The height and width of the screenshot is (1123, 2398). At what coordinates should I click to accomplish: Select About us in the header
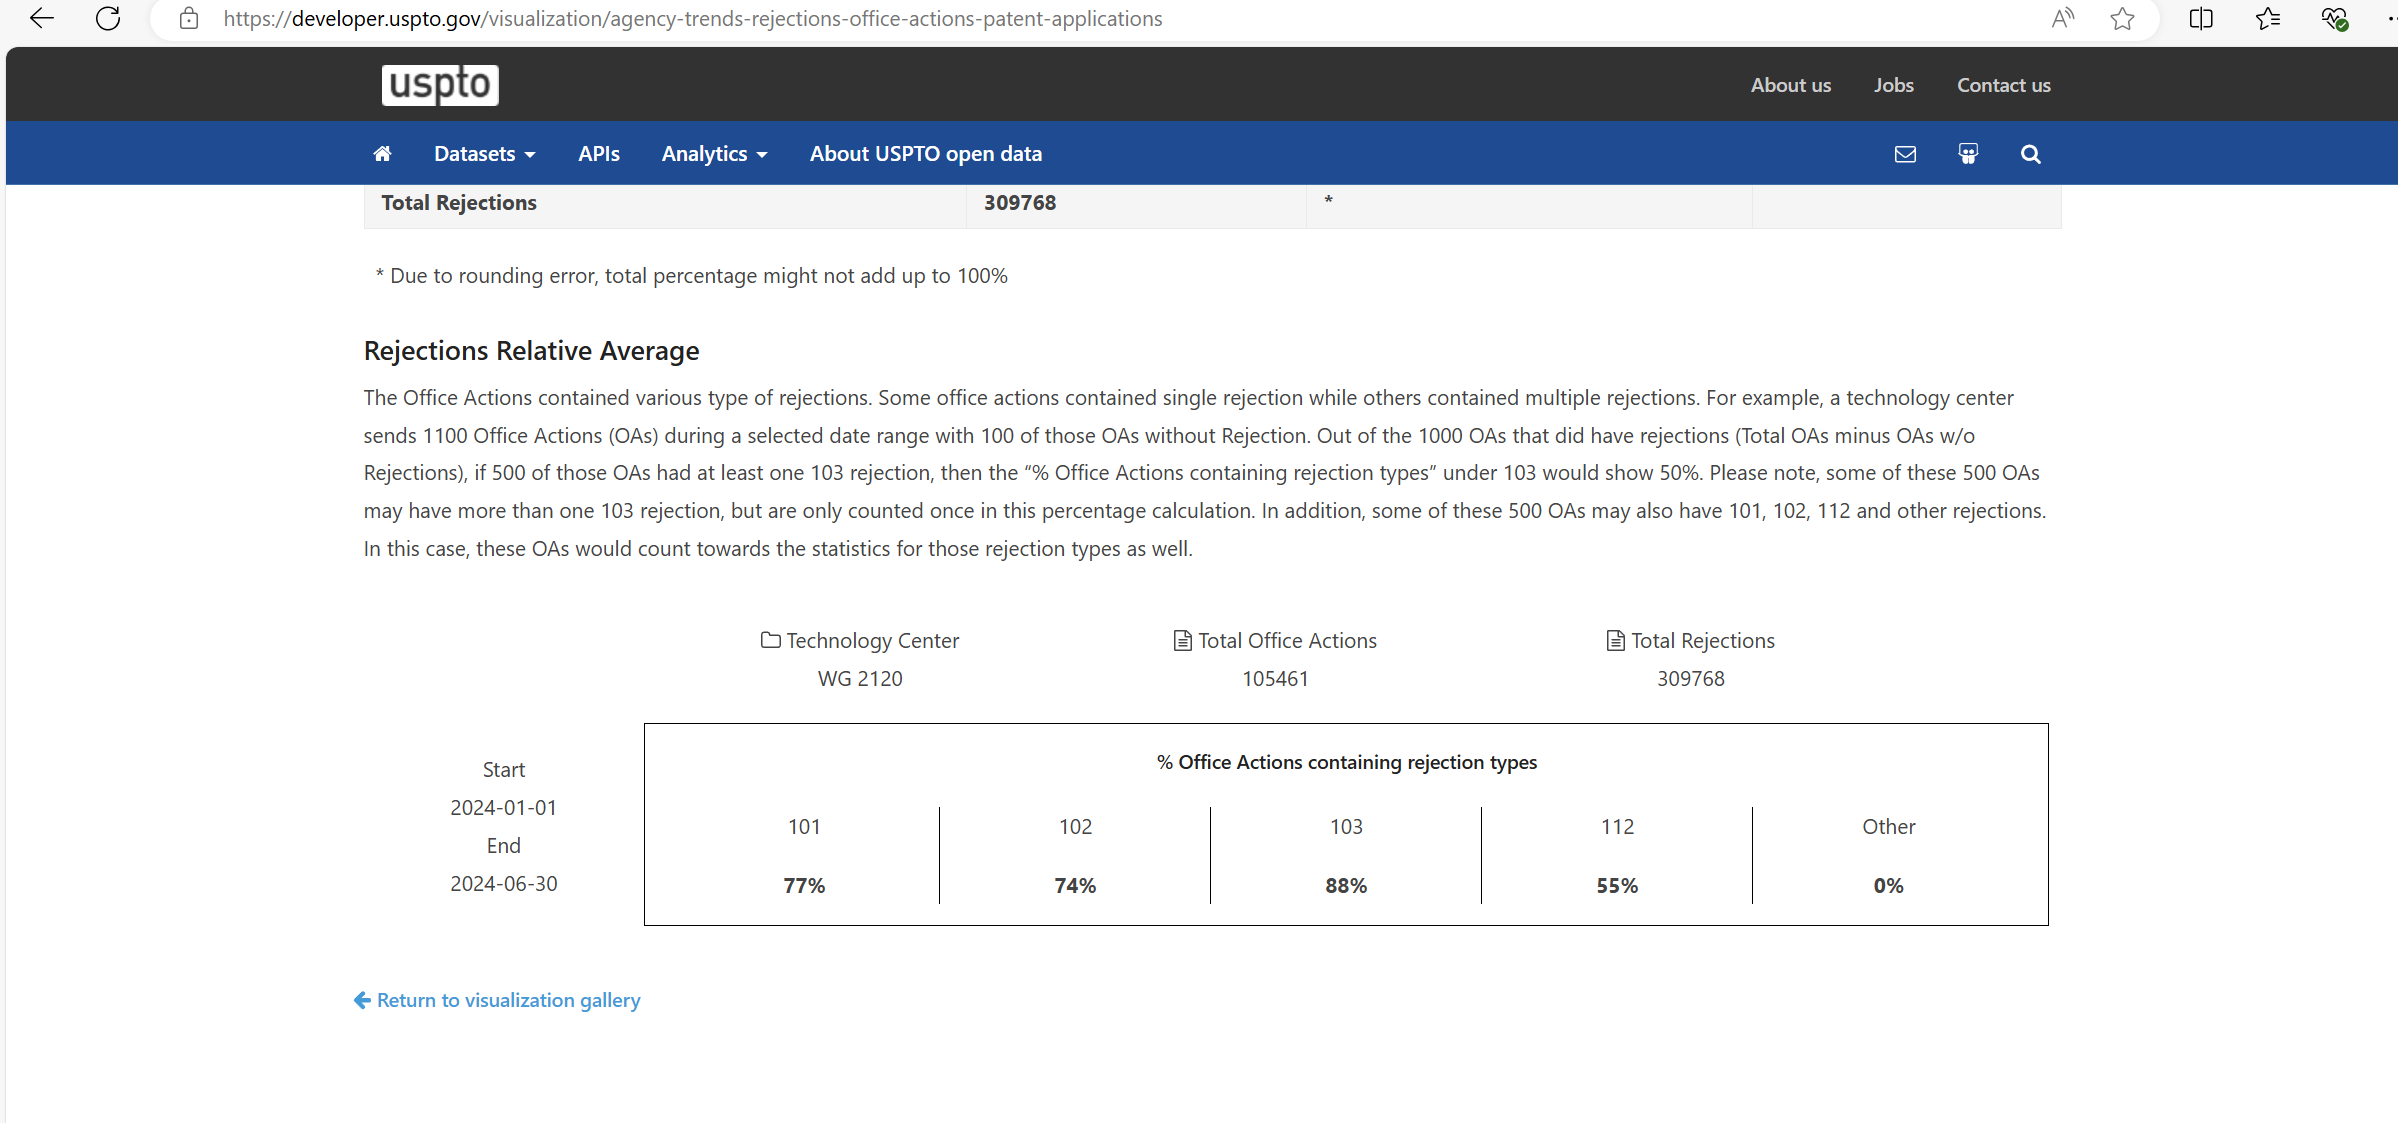point(1790,84)
